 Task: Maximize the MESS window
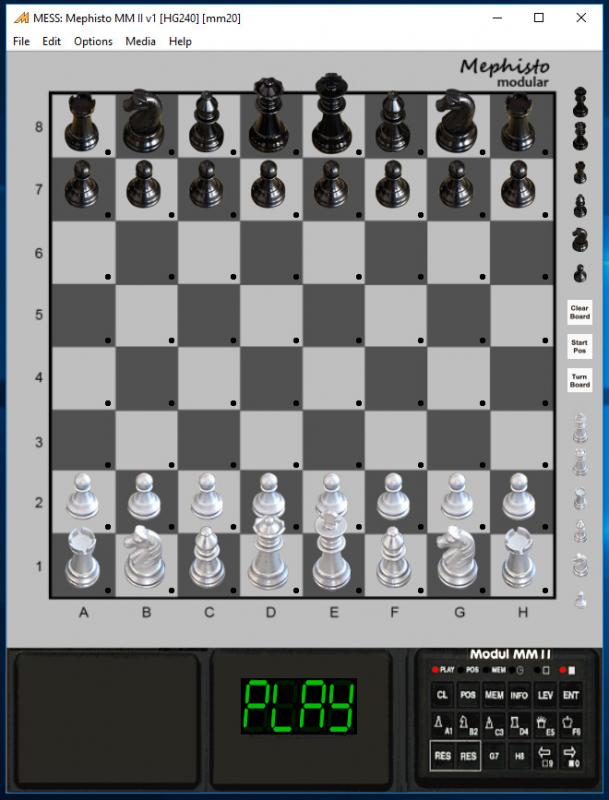click(x=539, y=18)
